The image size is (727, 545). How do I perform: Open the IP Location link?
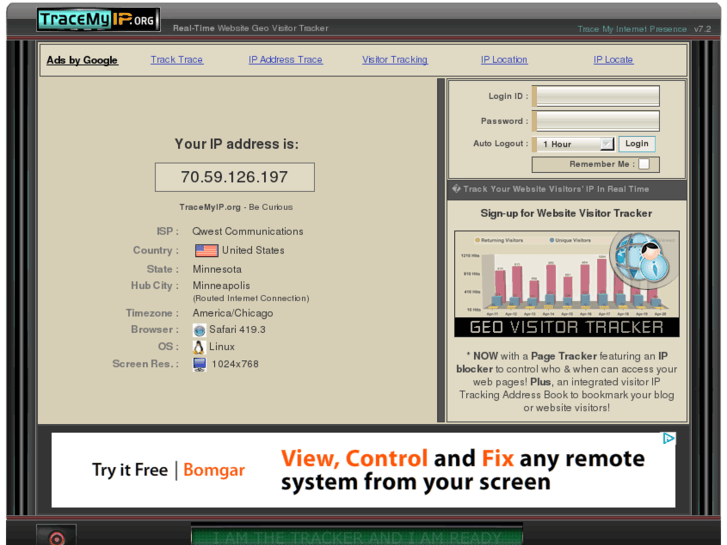504,60
